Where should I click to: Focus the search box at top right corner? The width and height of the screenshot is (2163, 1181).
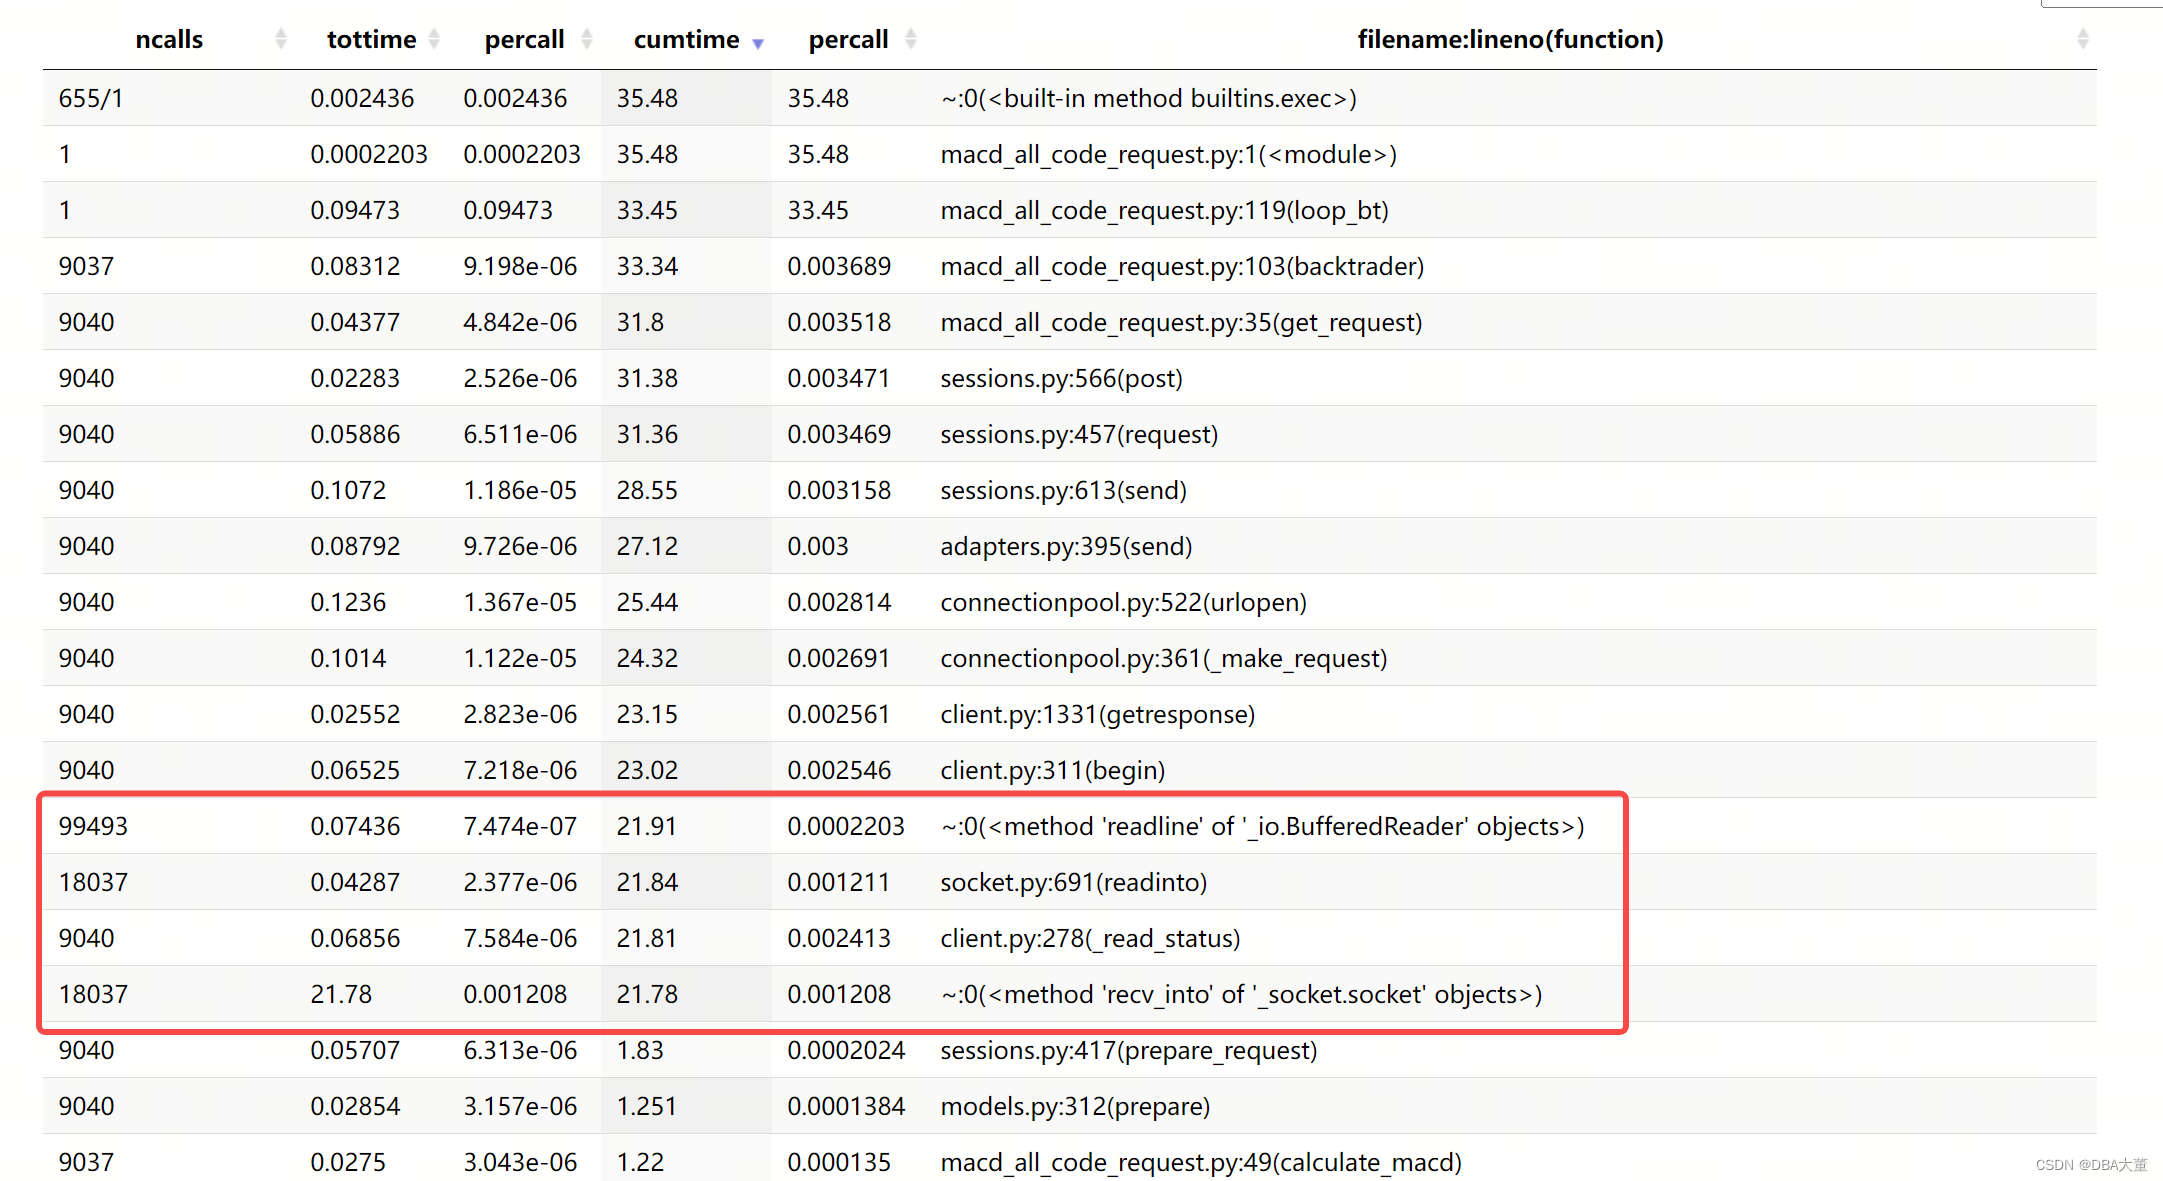click(2100, 3)
